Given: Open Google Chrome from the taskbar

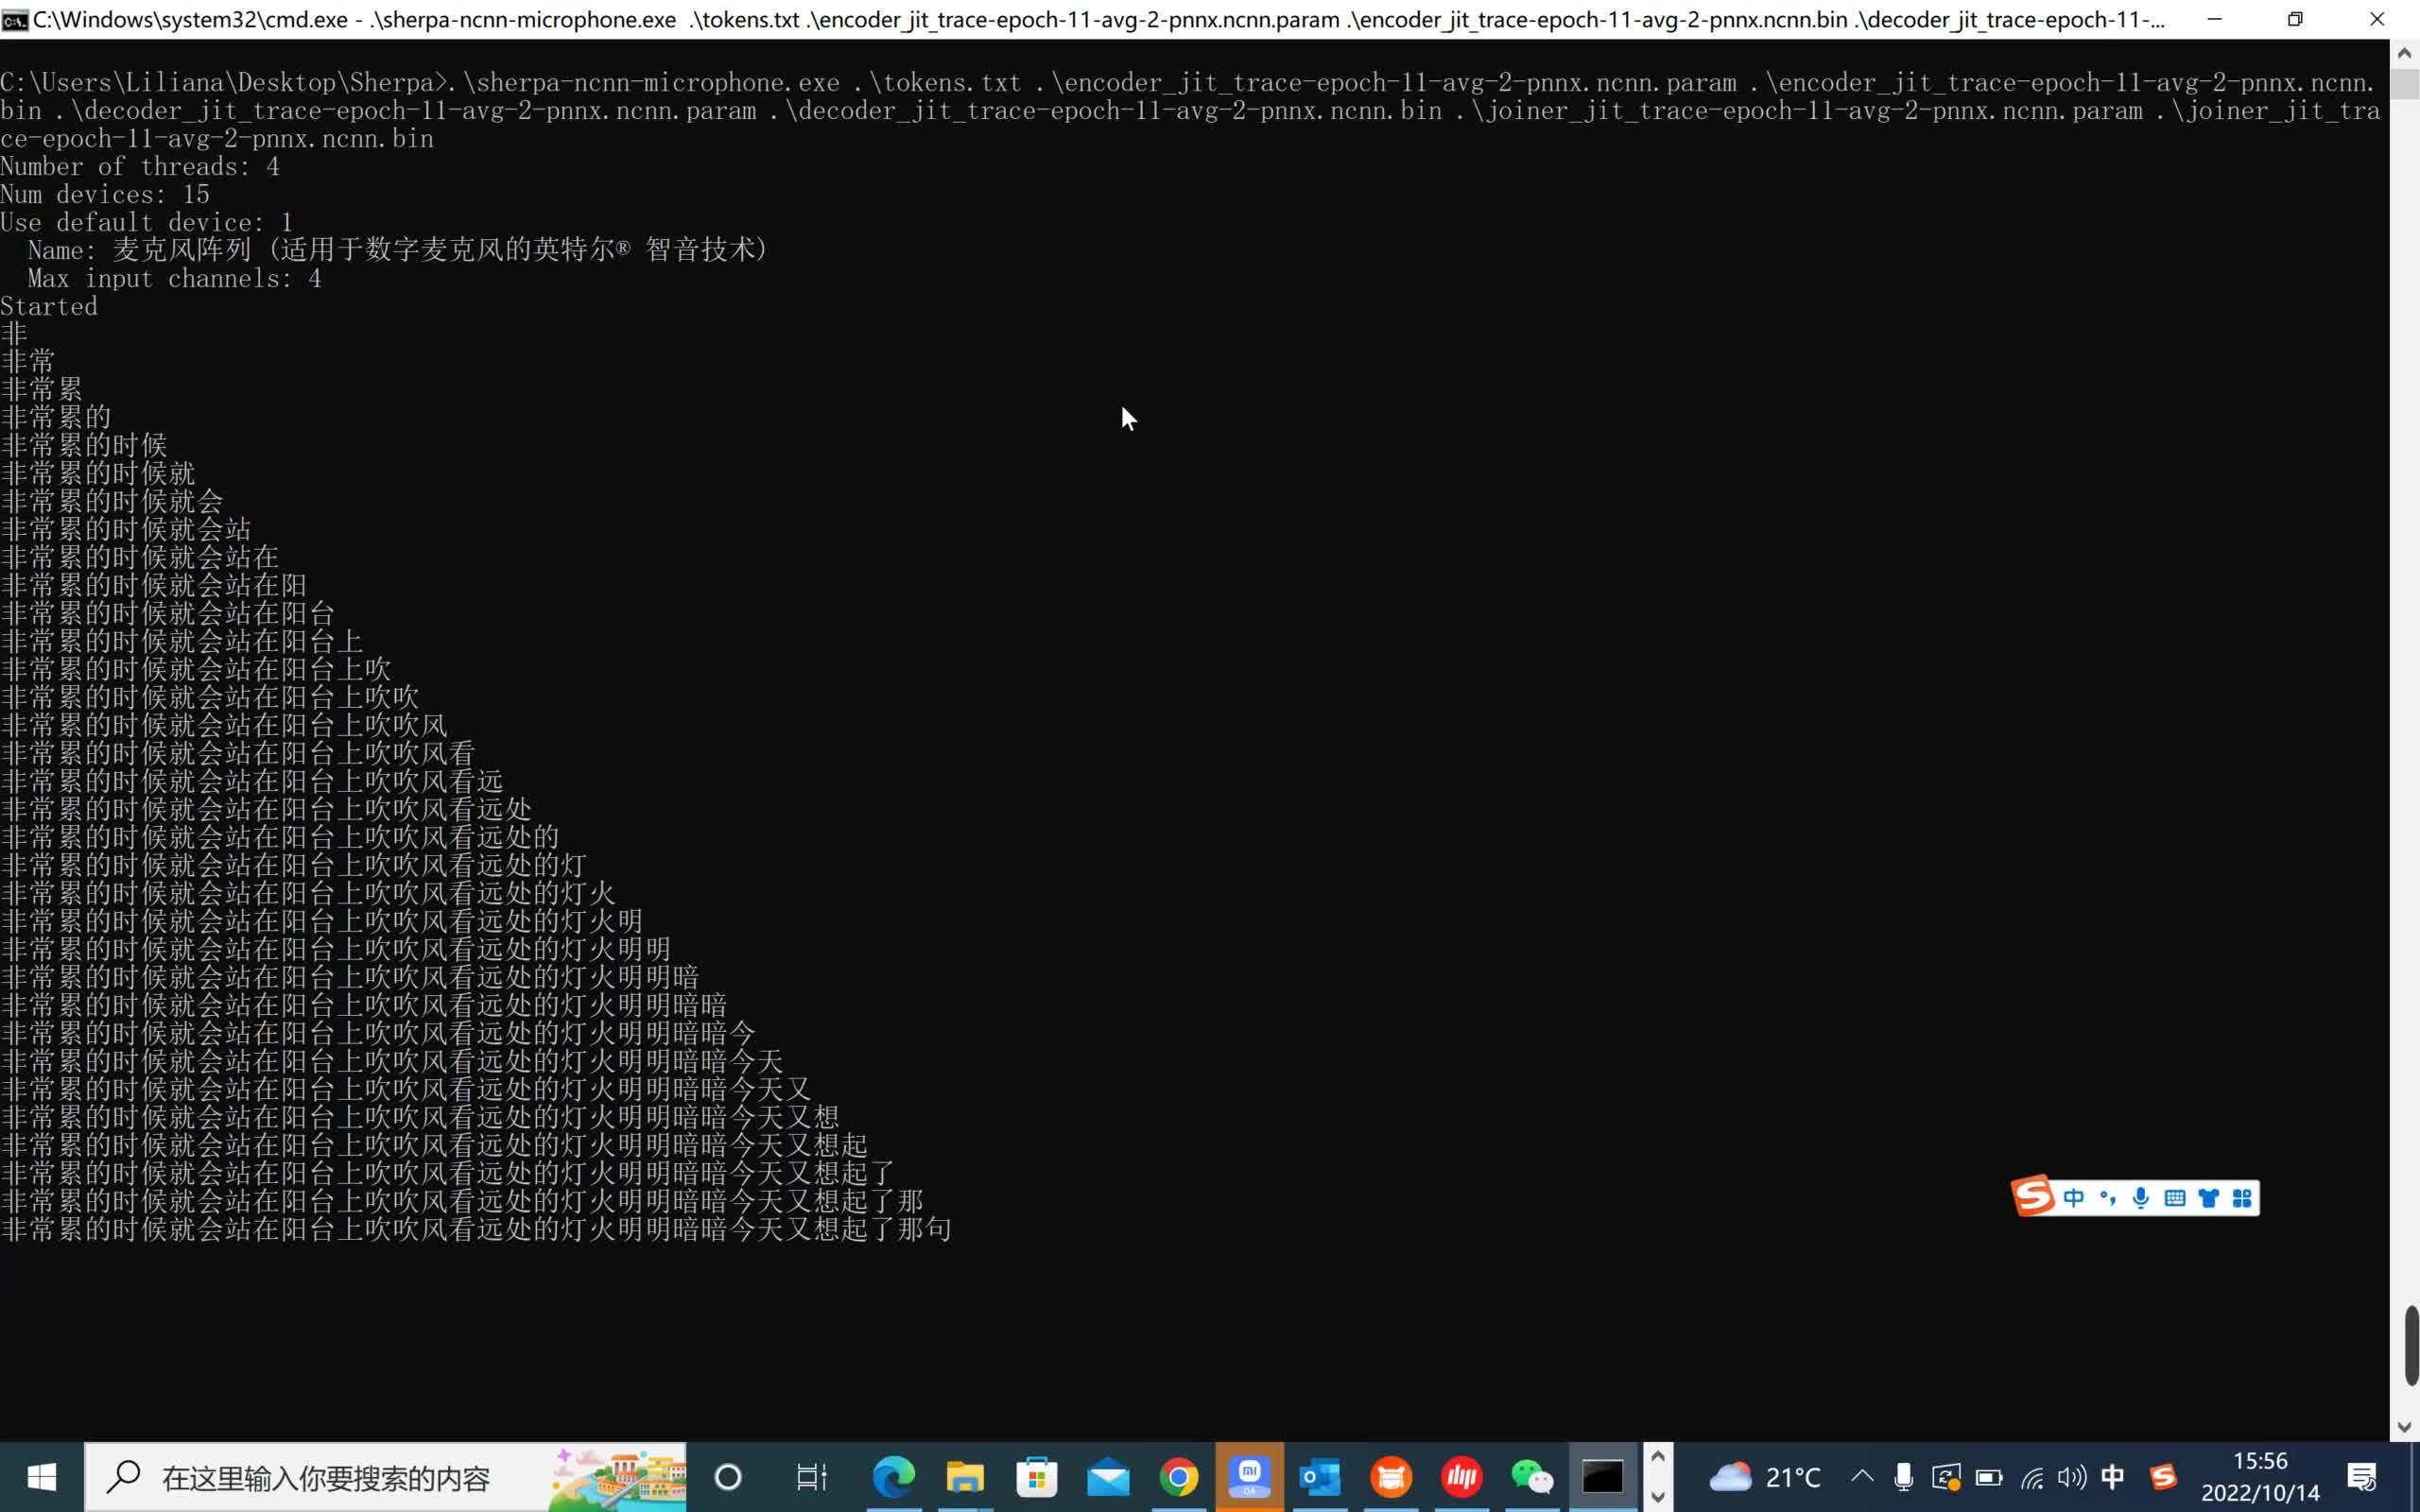Looking at the screenshot, I should click(x=1179, y=1477).
